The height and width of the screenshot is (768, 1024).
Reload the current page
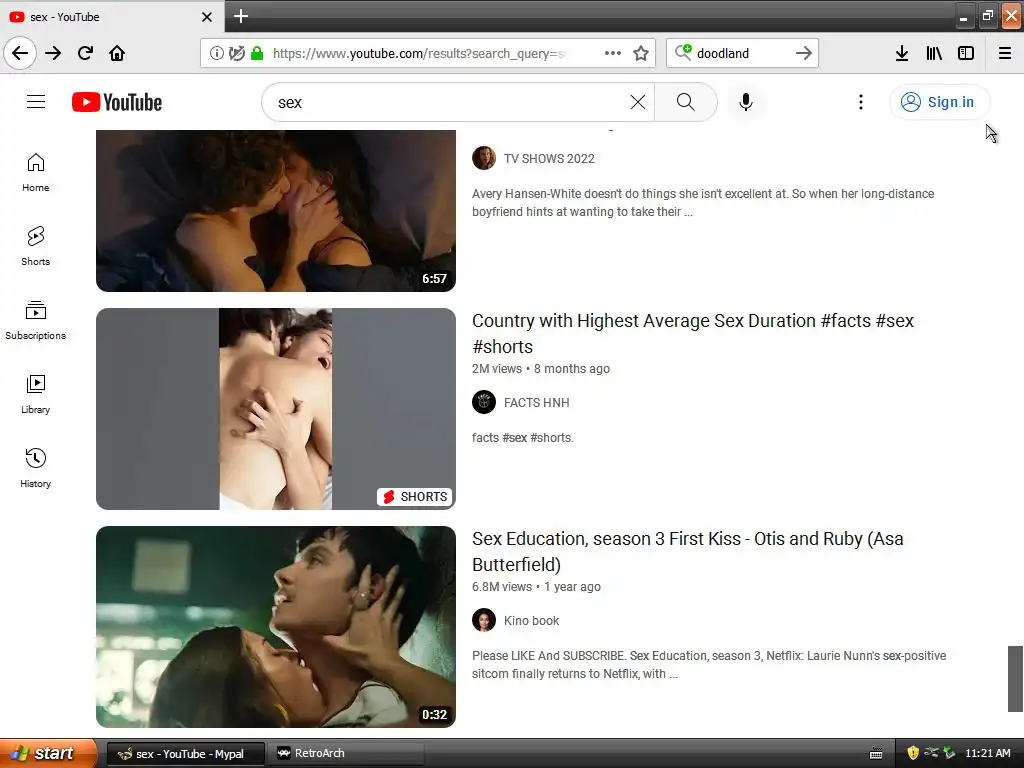pyautogui.click(x=85, y=53)
